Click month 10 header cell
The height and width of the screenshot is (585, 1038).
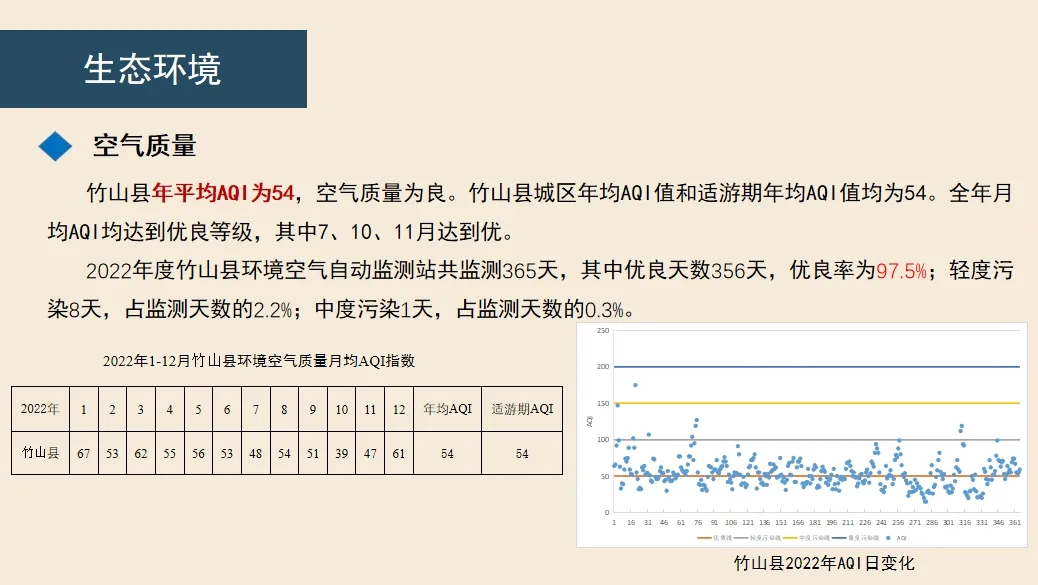342,409
